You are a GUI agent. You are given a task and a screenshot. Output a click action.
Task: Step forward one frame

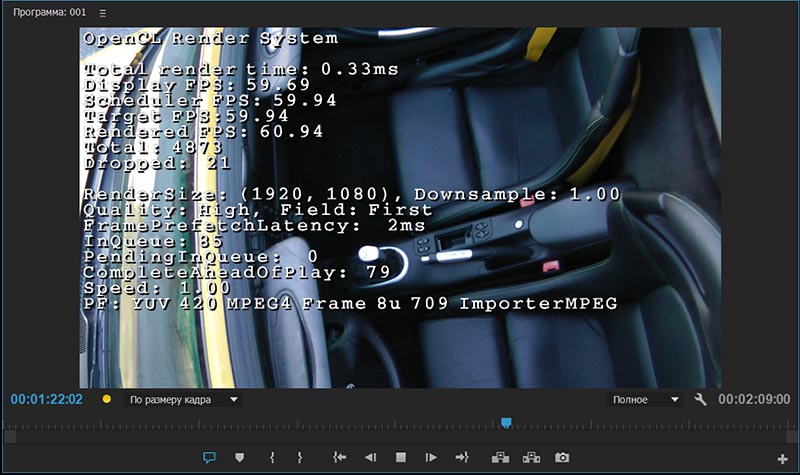point(431,458)
